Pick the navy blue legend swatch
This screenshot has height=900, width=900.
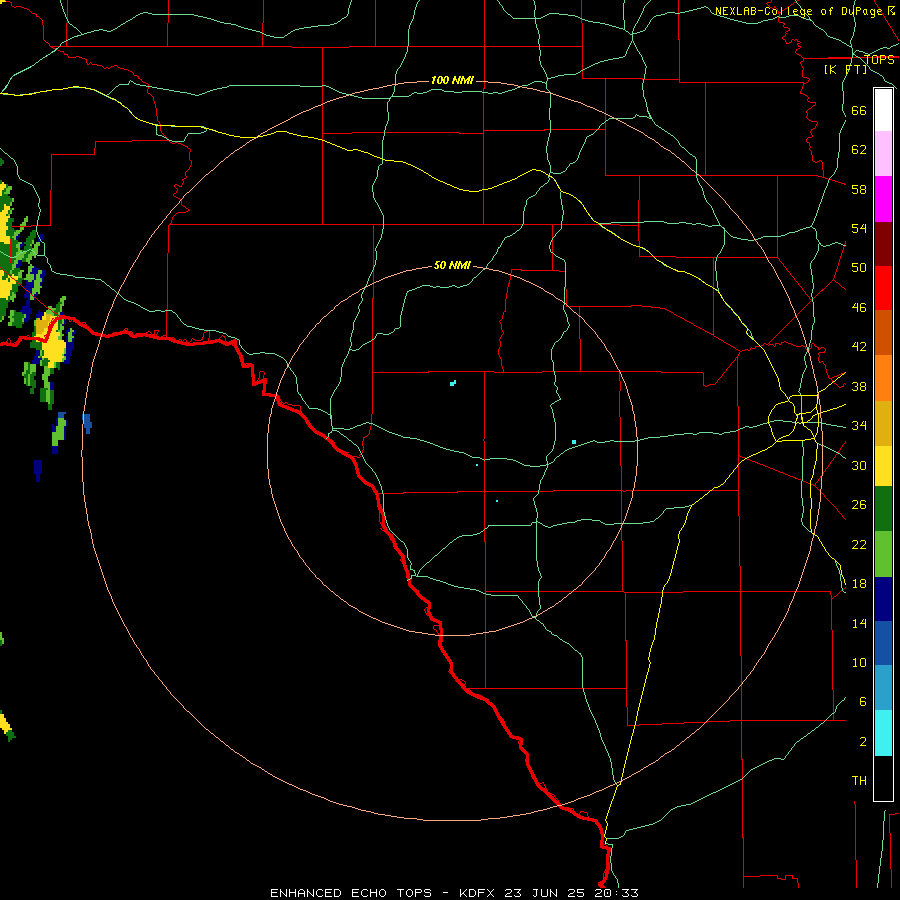pyautogui.click(x=883, y=599)
